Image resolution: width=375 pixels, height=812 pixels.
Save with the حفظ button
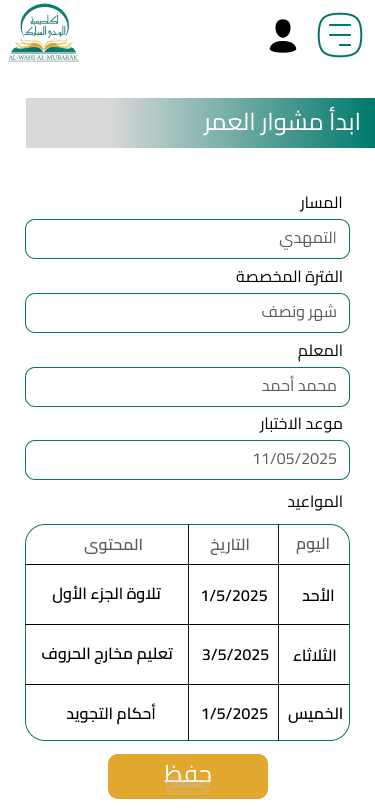[x=188, y=776]
